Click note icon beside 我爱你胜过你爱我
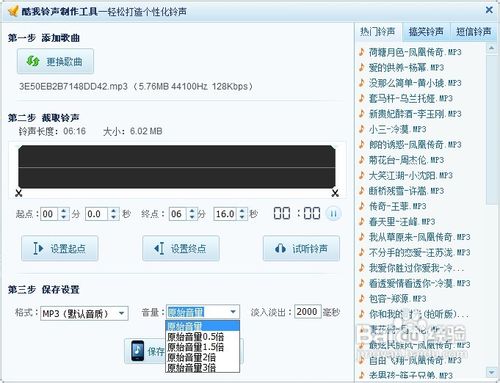The image size is (500, 383). coord(361,268)
